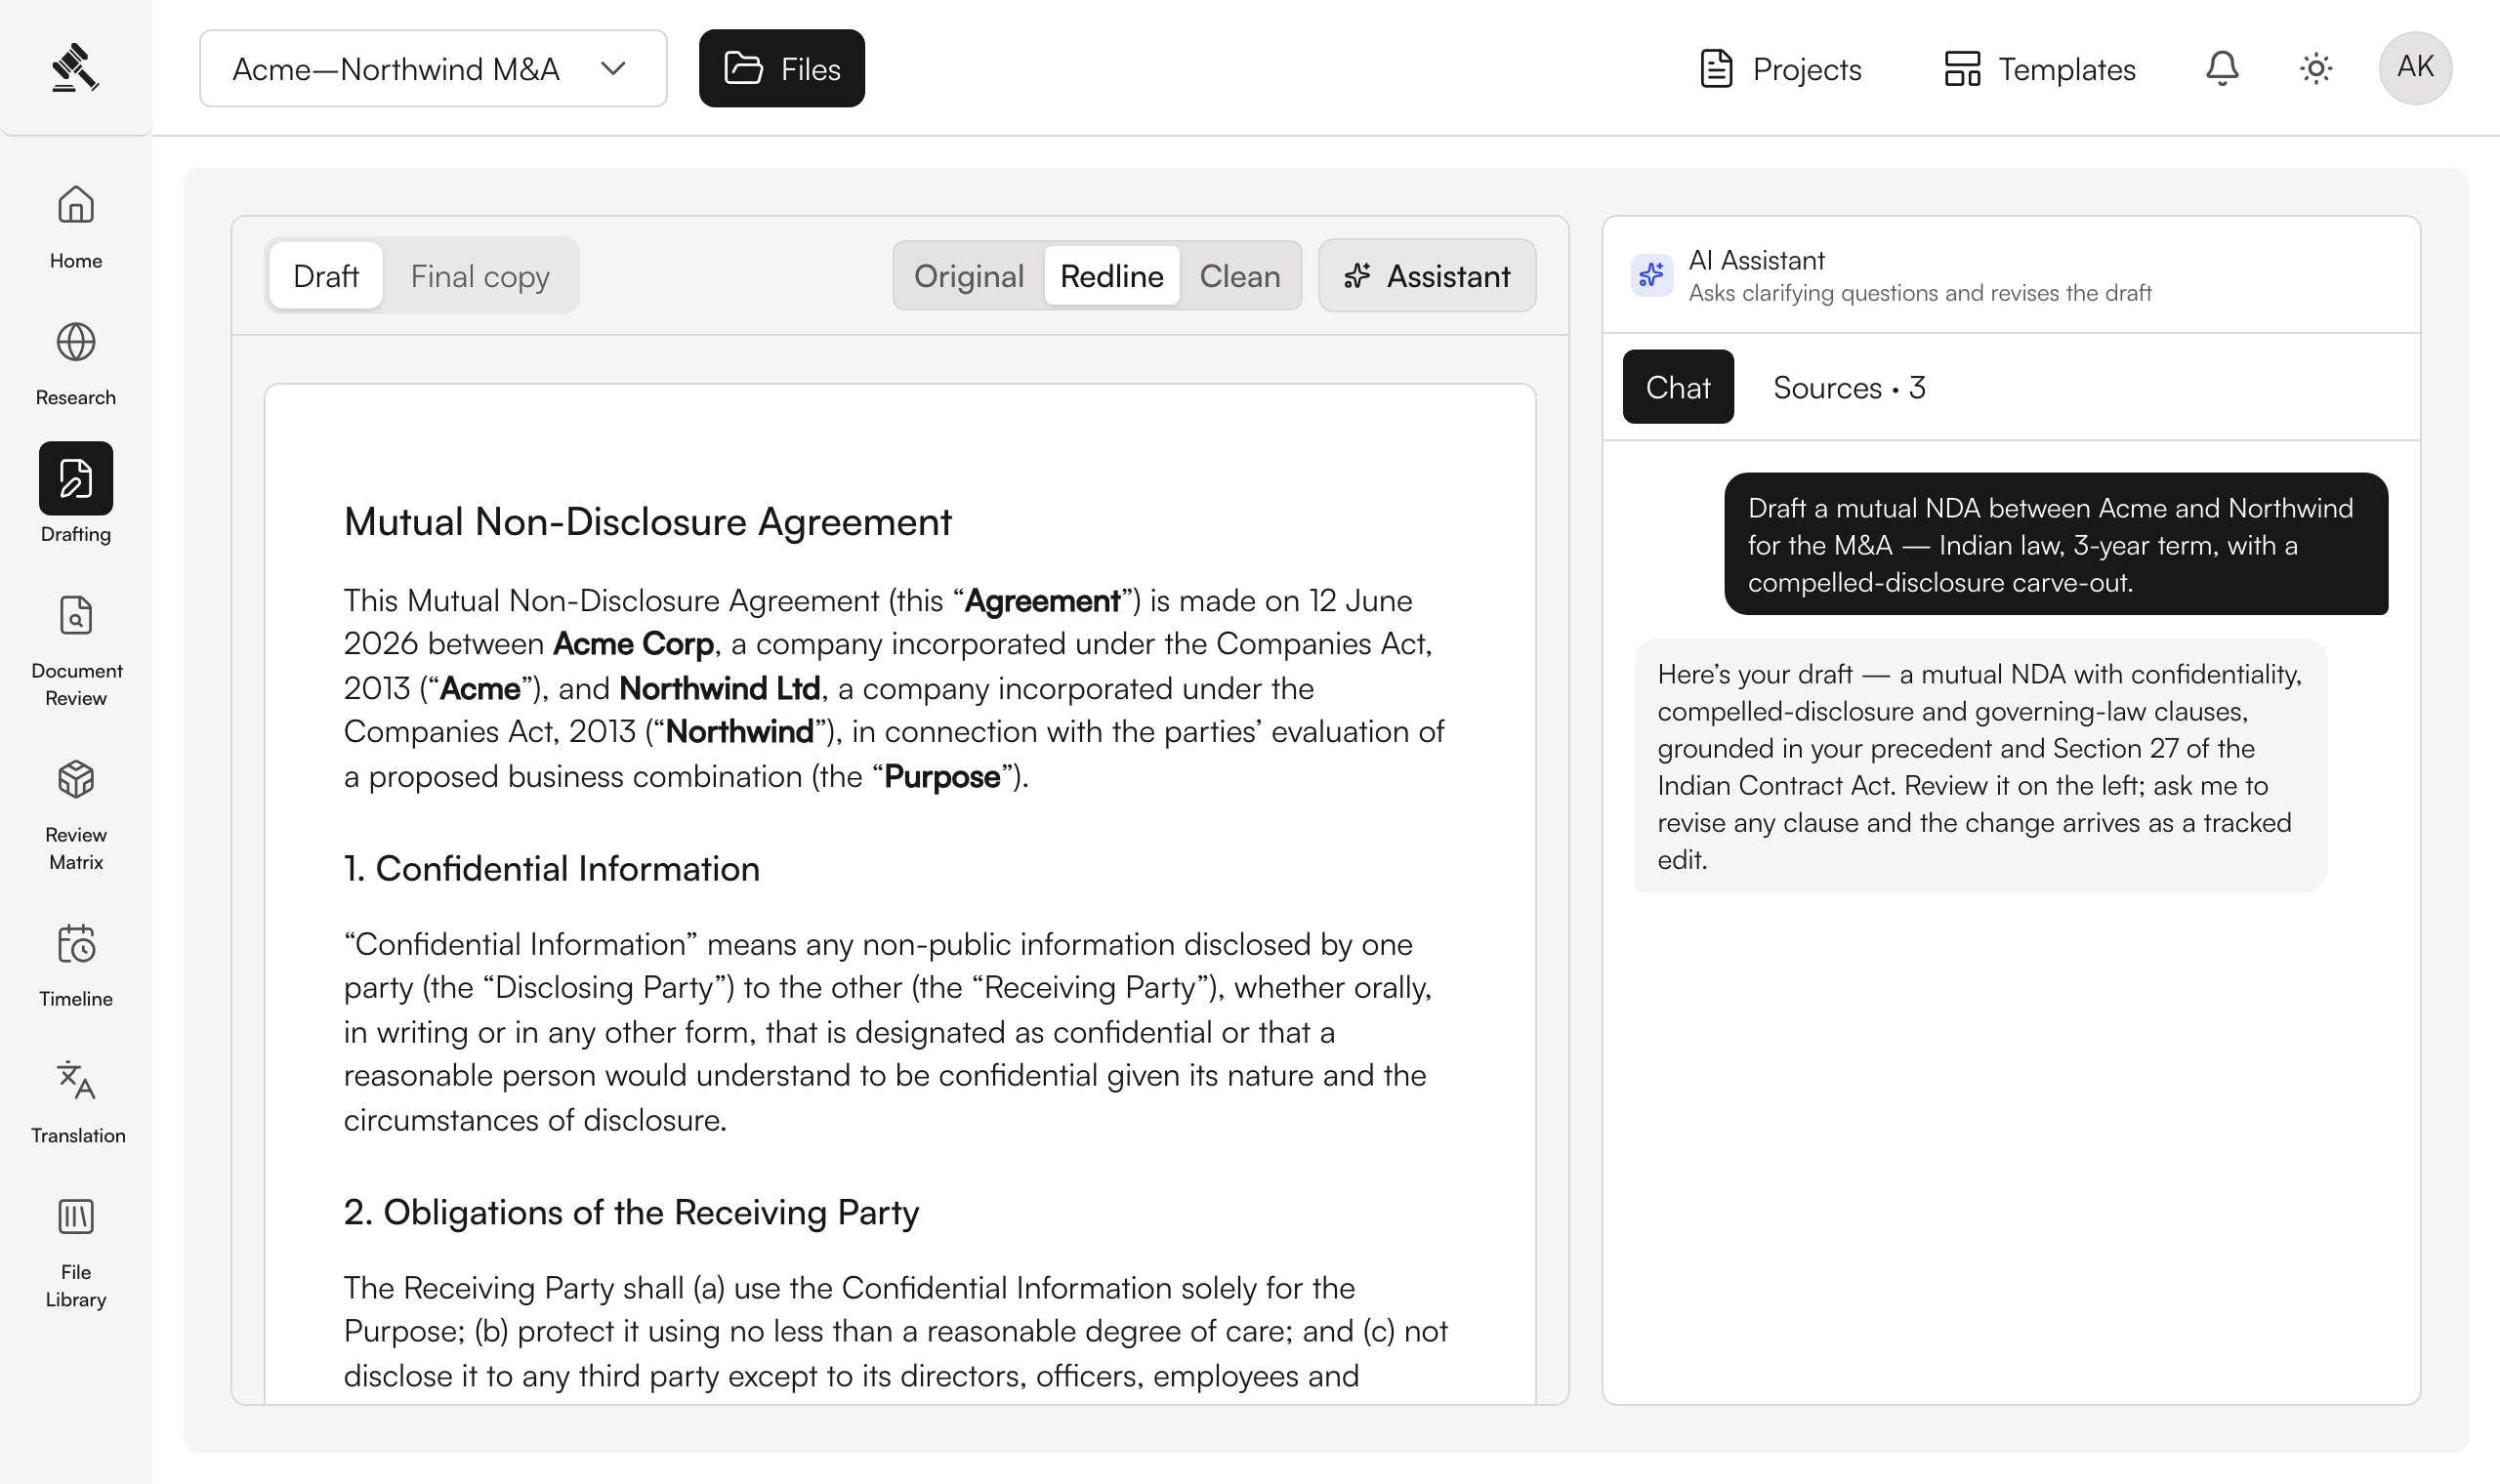
Task: Click the Mutual Non-Disclosure Agreement heading
Action: pyautogui.click(x=648, y=521)
